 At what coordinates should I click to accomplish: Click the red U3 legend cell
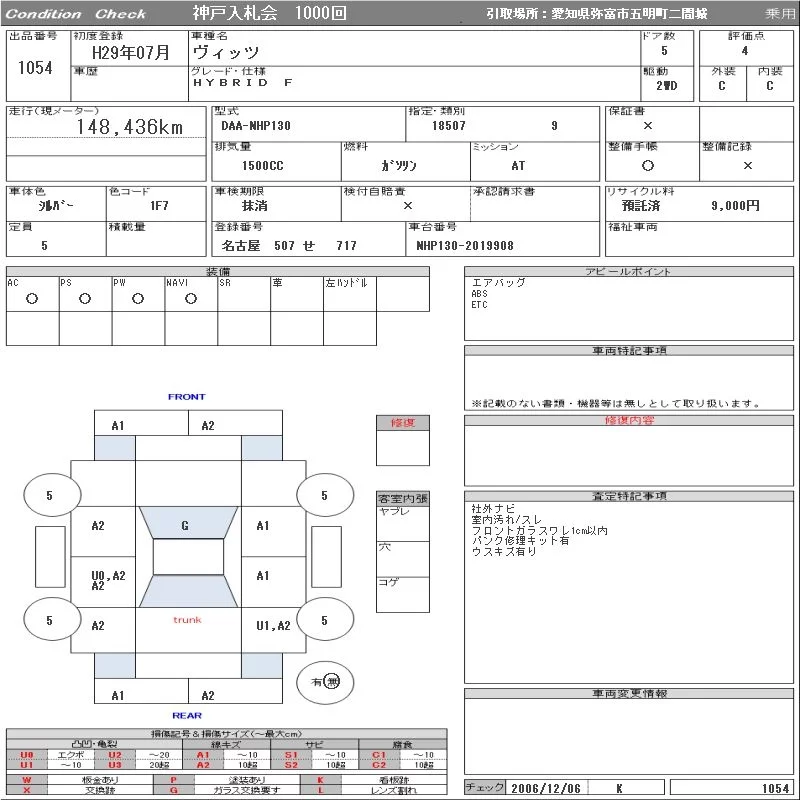point(115,765)
